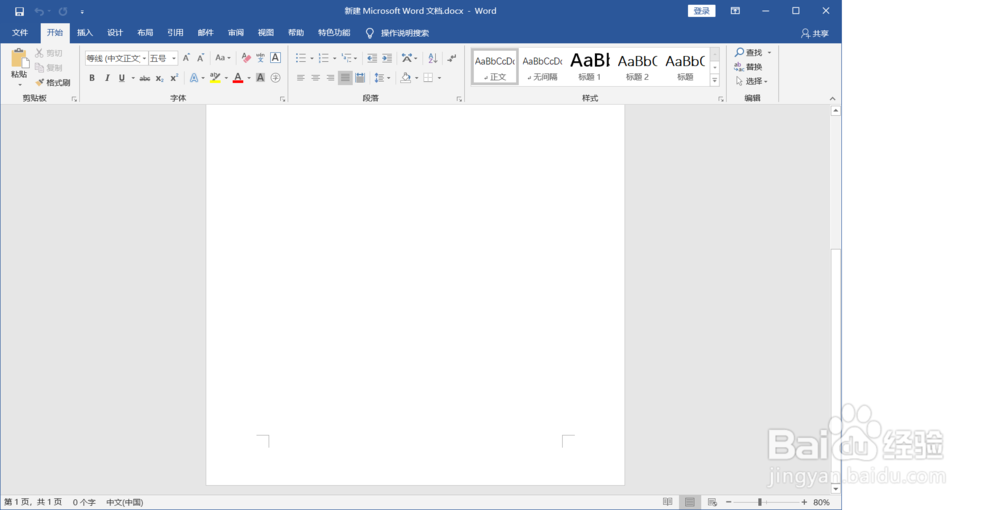Open the font size (五号) dropdown
The image size is (1000, 510).
point(173,58)
